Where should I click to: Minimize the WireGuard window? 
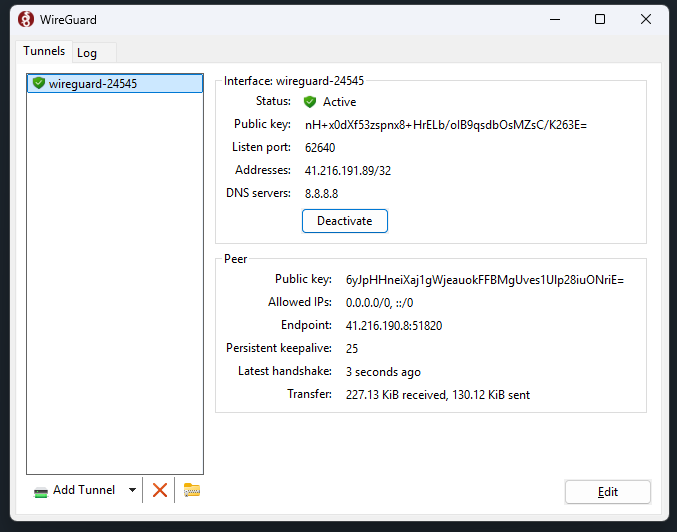click(555, 19)
